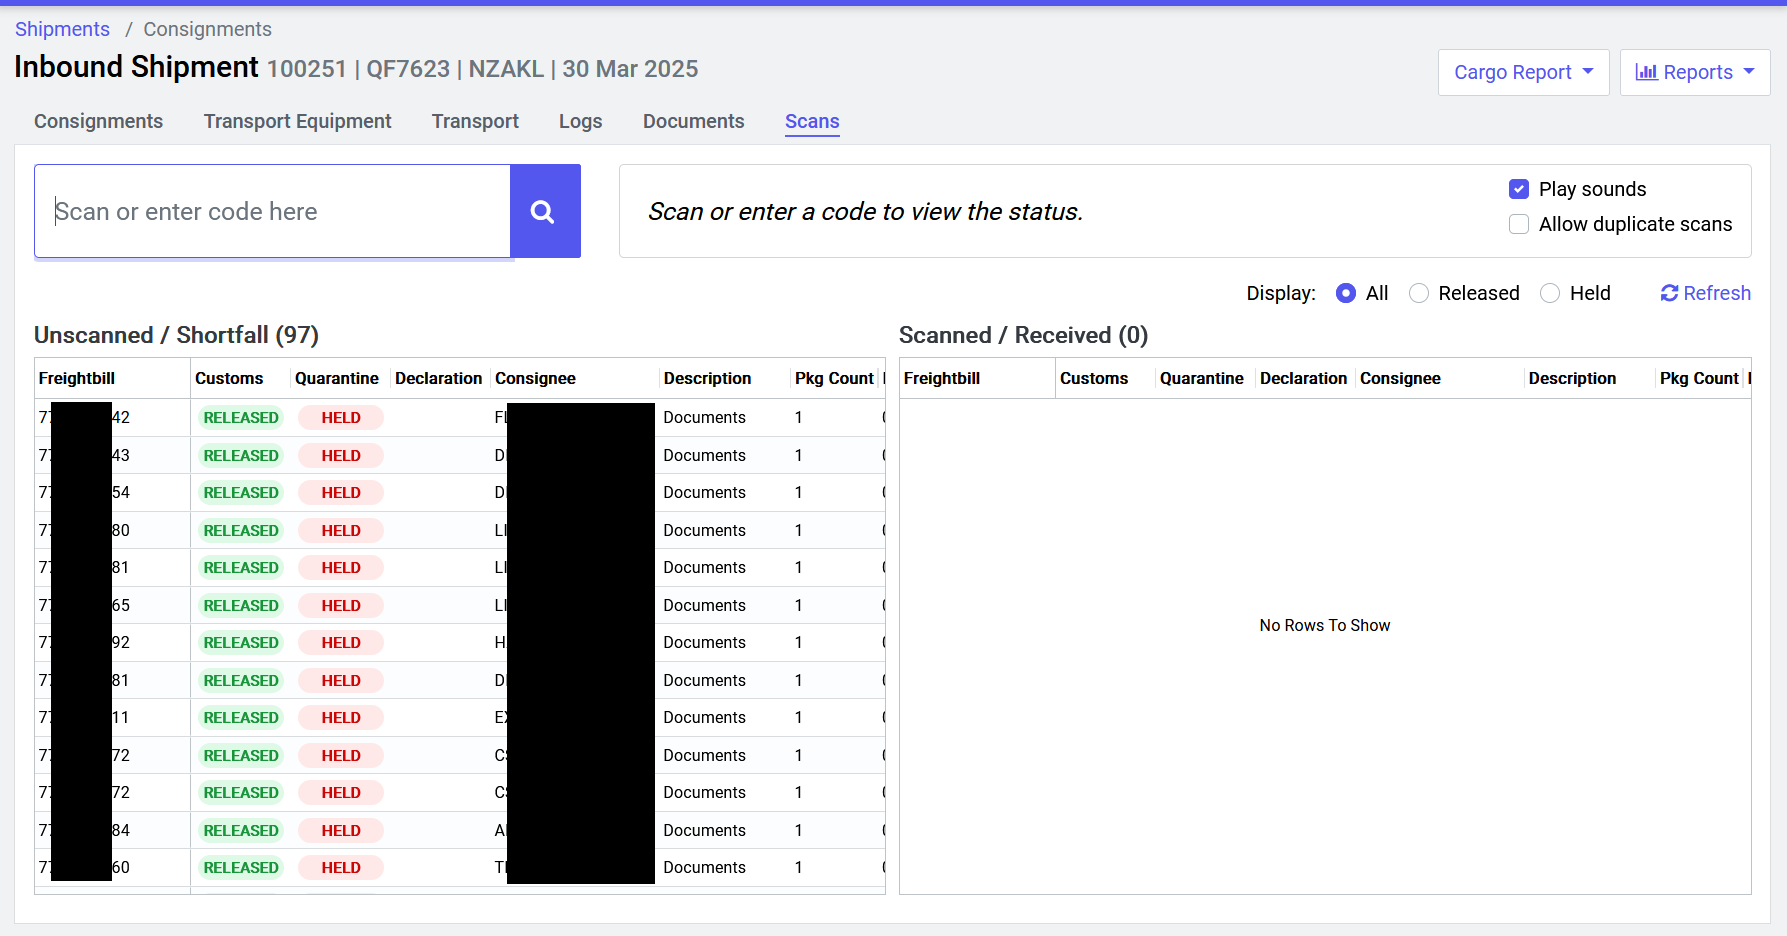Click RELEASED badge in freightbill ending 42 row
1787x936 pixels.
tap(241, 417)
